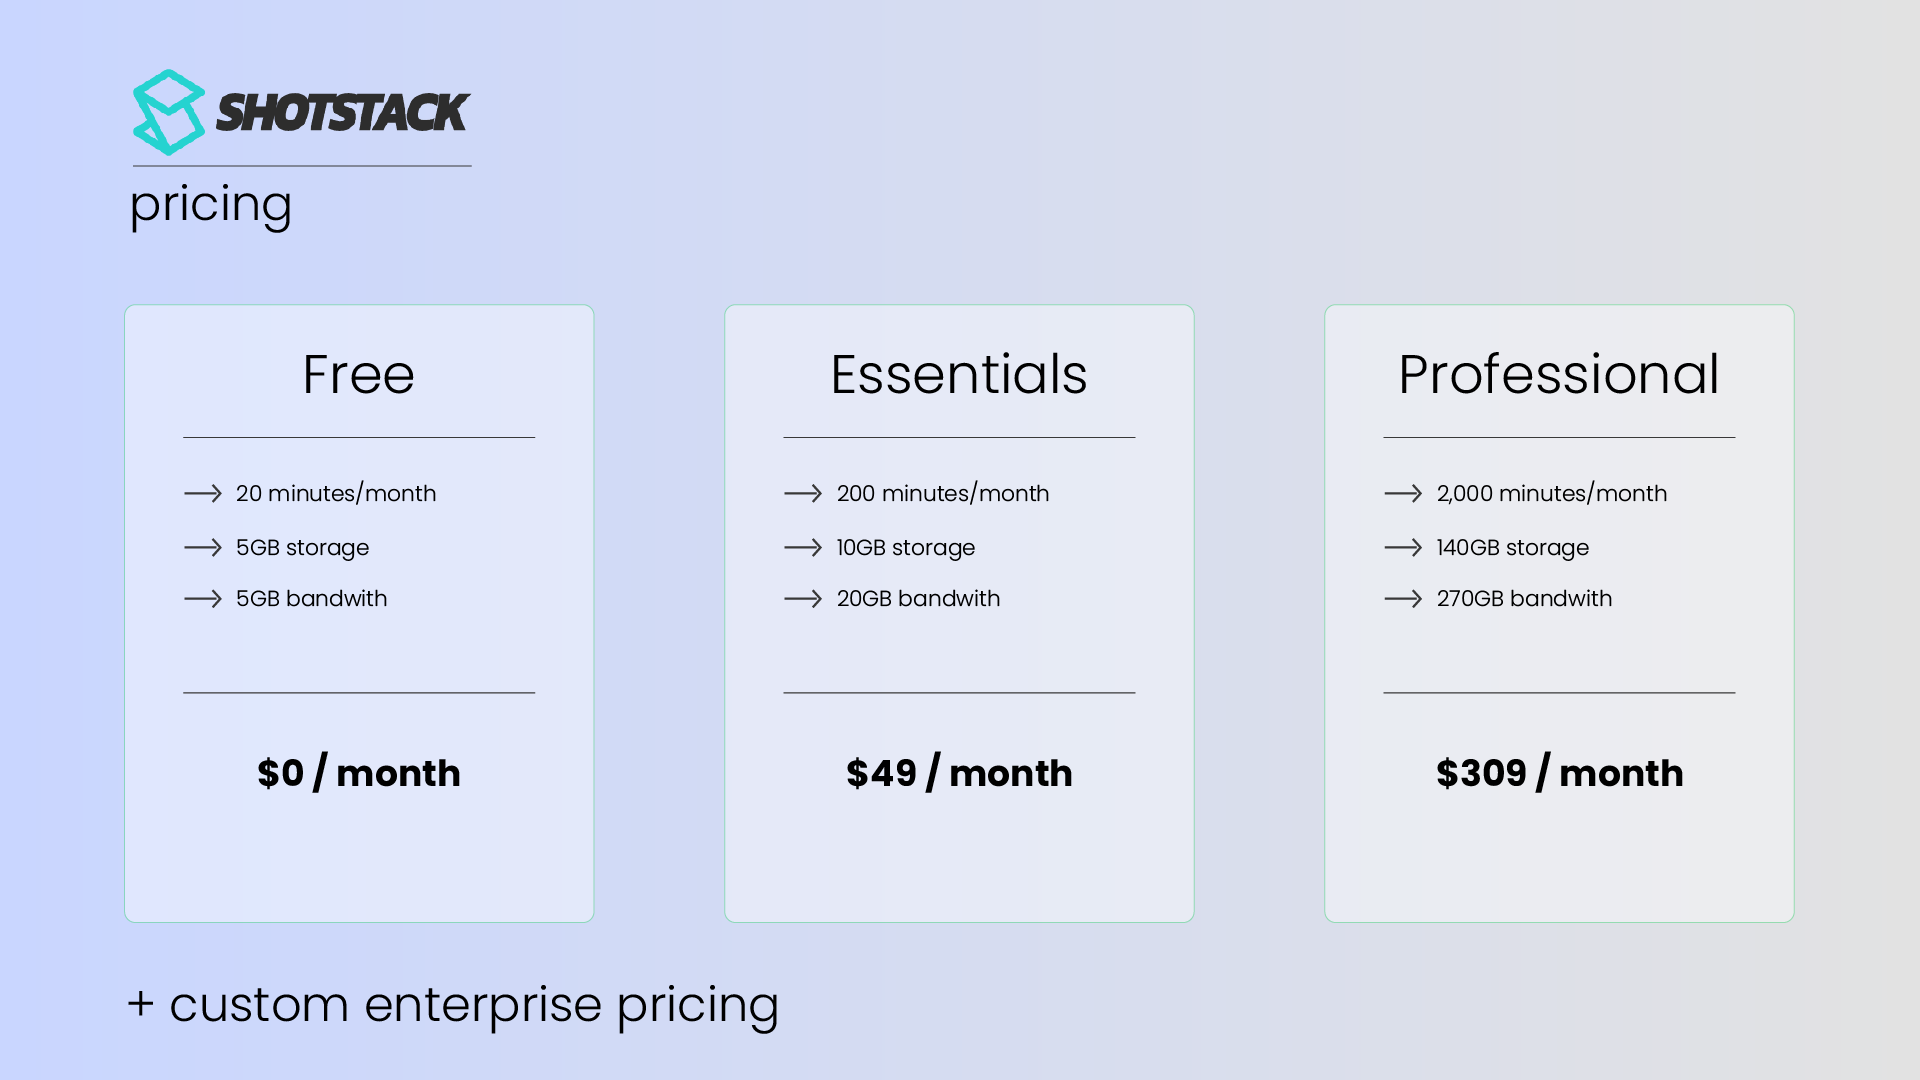The width and height of the screenshot is (1920, 1080).
Task: Select the Essentials plan heading
Action: [x=958, y=375]
